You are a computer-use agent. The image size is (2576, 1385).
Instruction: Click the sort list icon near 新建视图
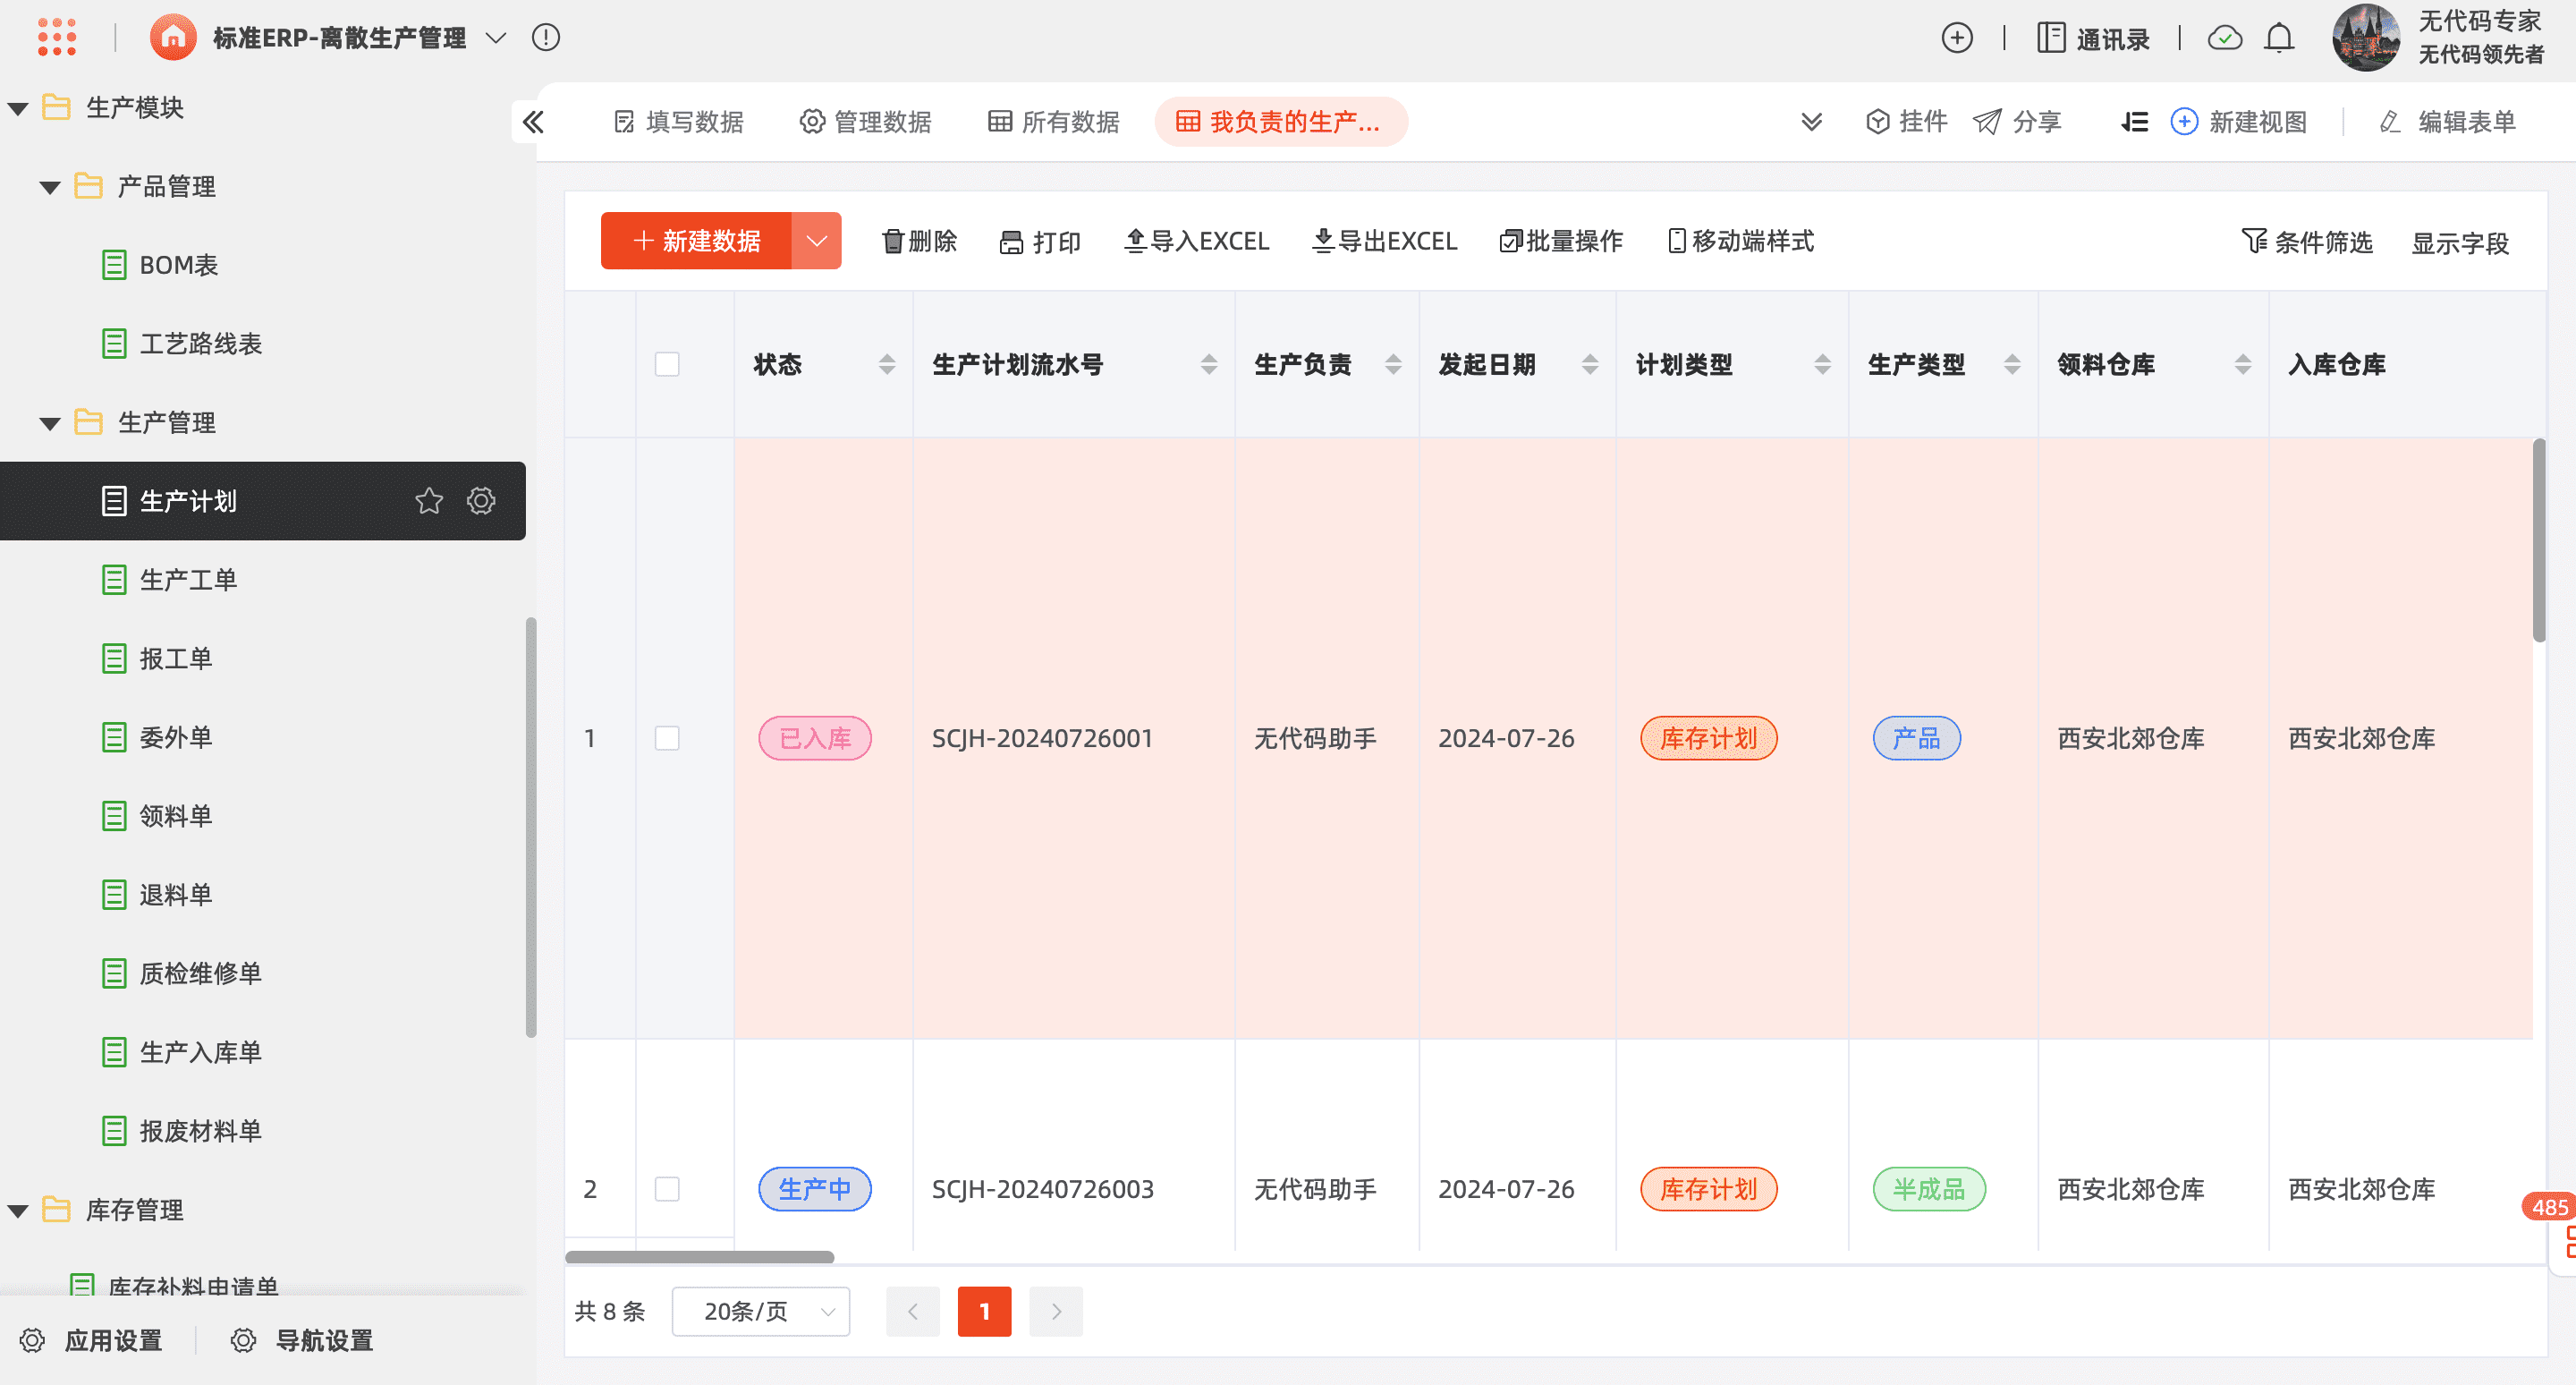click(2134, 122)
